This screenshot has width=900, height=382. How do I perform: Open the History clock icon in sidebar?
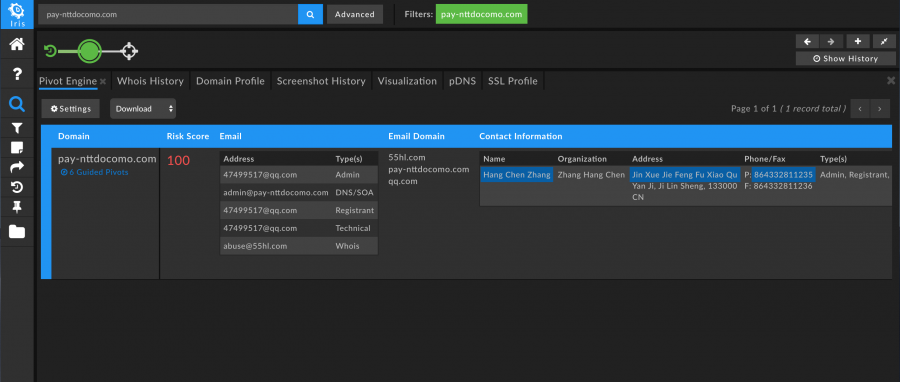(x=17, y=187)
